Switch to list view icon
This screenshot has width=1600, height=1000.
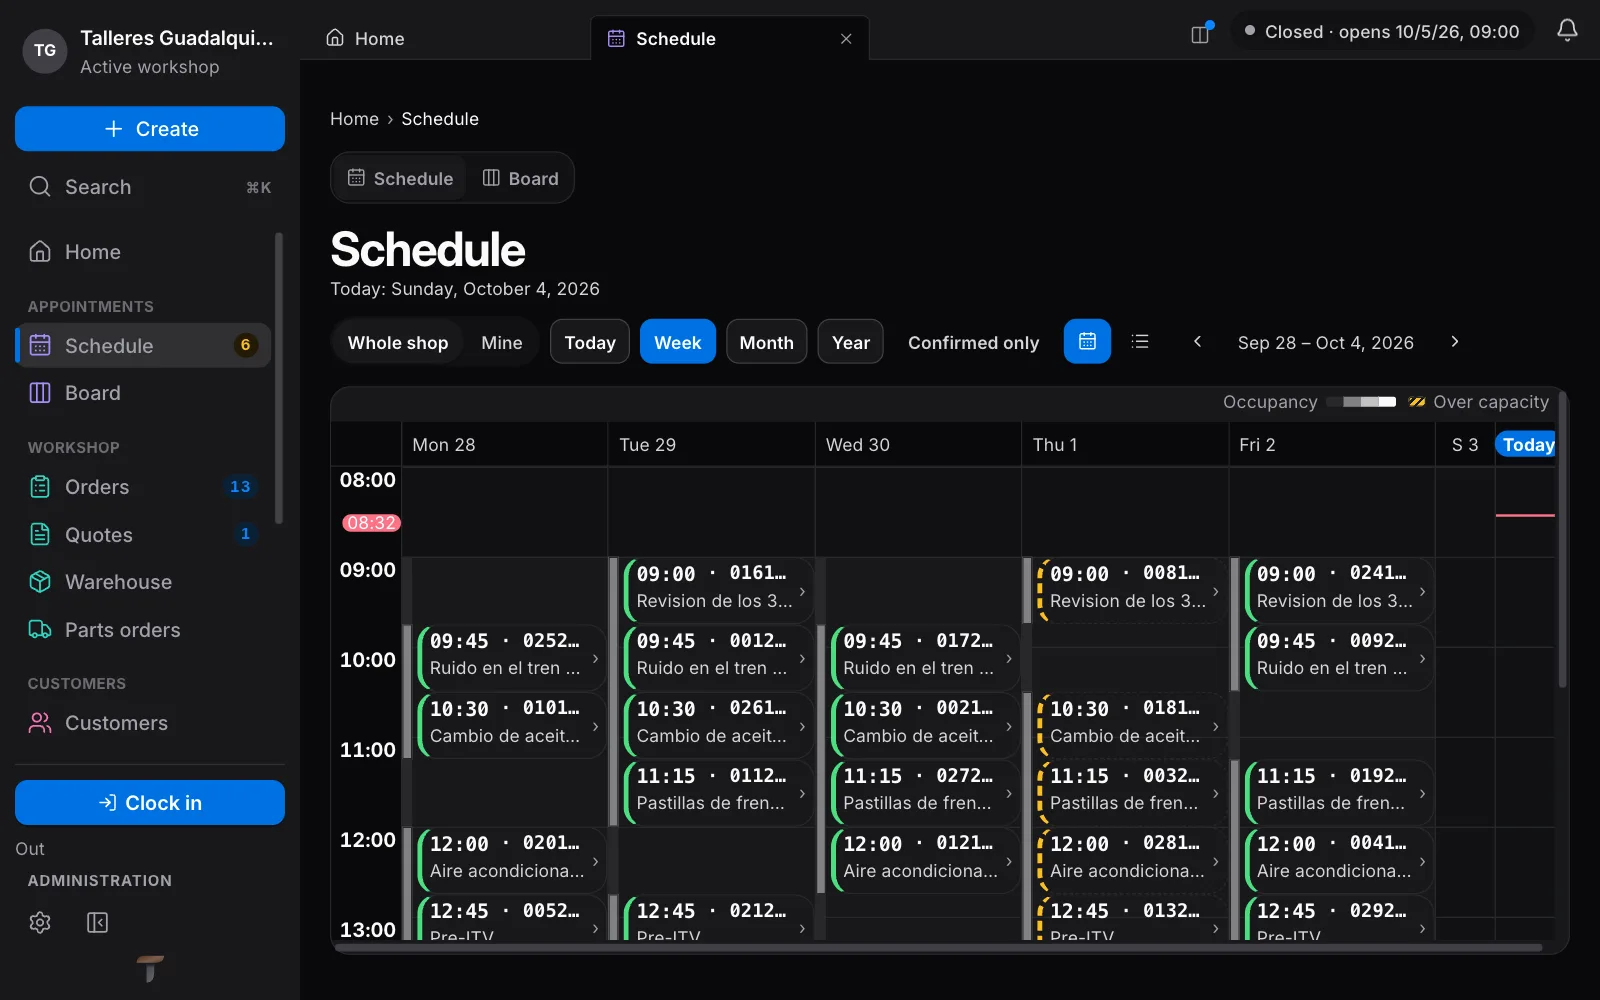click(1140, 342)
